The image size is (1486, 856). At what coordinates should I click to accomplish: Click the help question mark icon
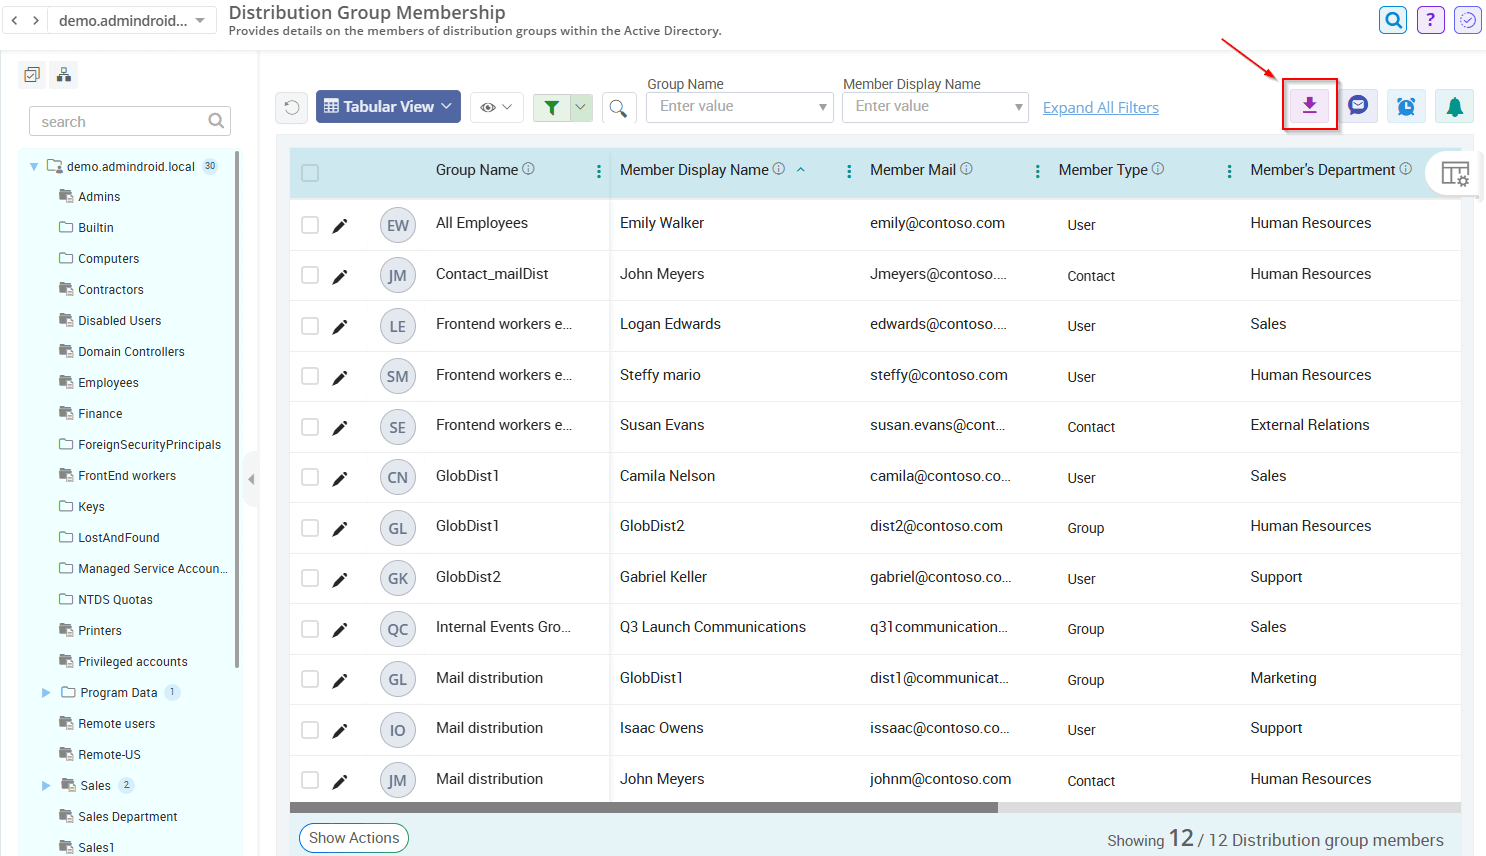pos(1430,19)
